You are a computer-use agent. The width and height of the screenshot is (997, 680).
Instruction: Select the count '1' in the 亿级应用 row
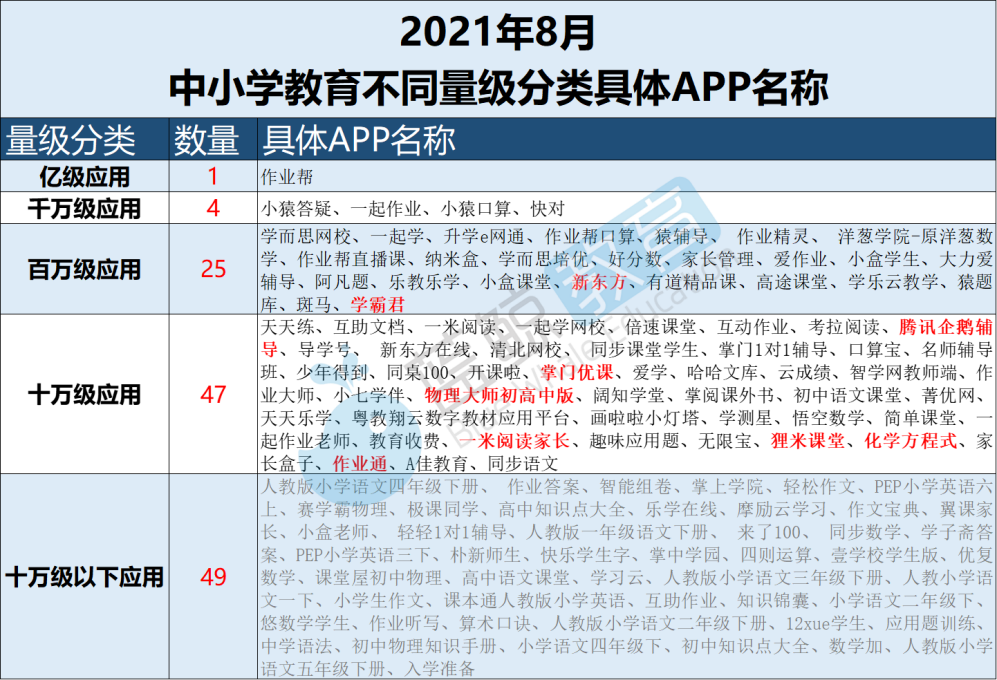[213, 176]
